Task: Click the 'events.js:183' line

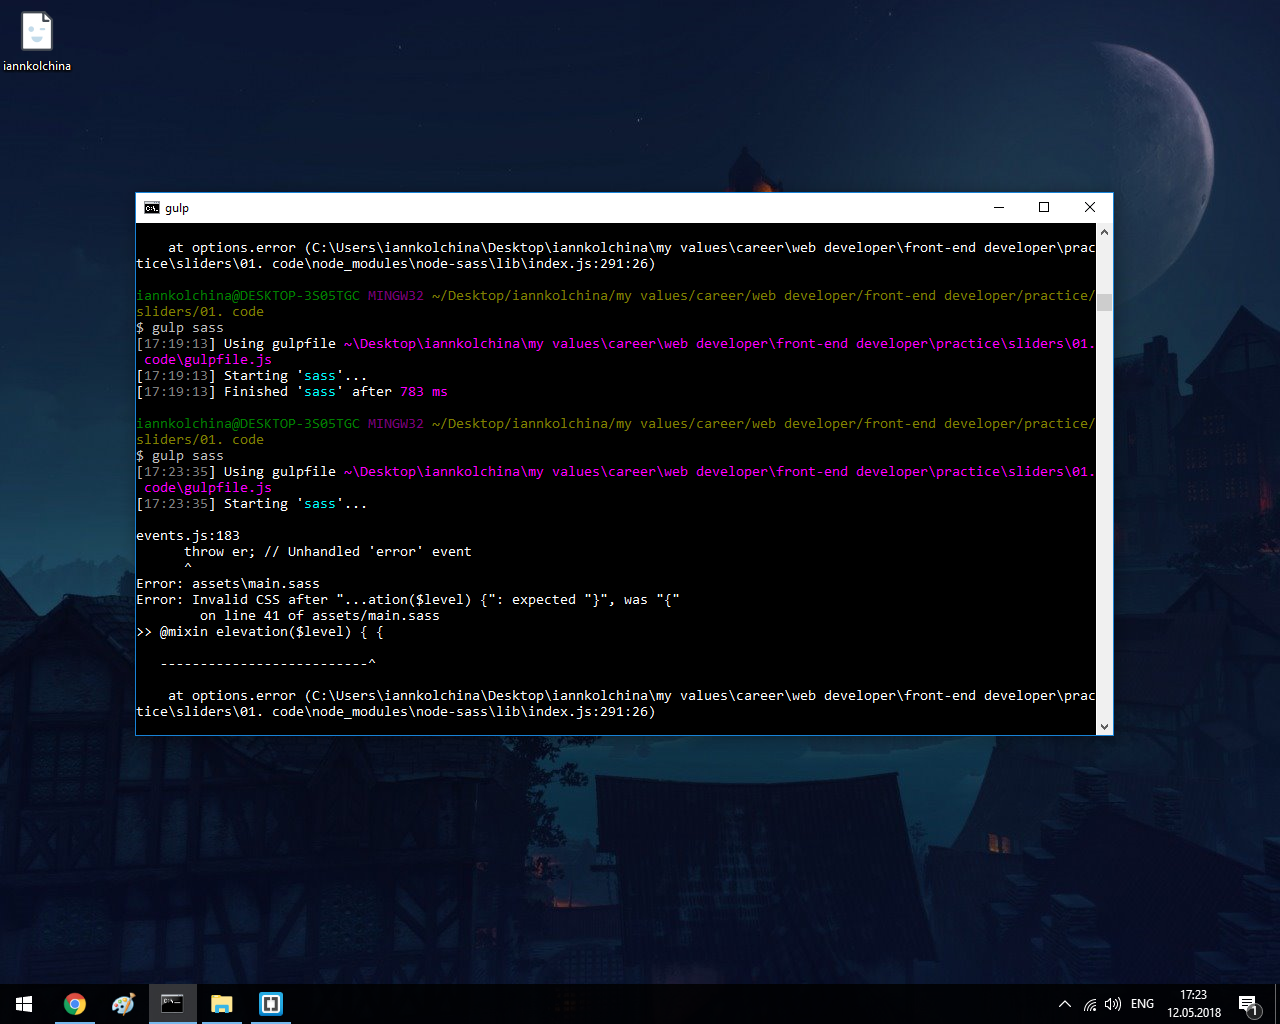Action: coord(188,536)
